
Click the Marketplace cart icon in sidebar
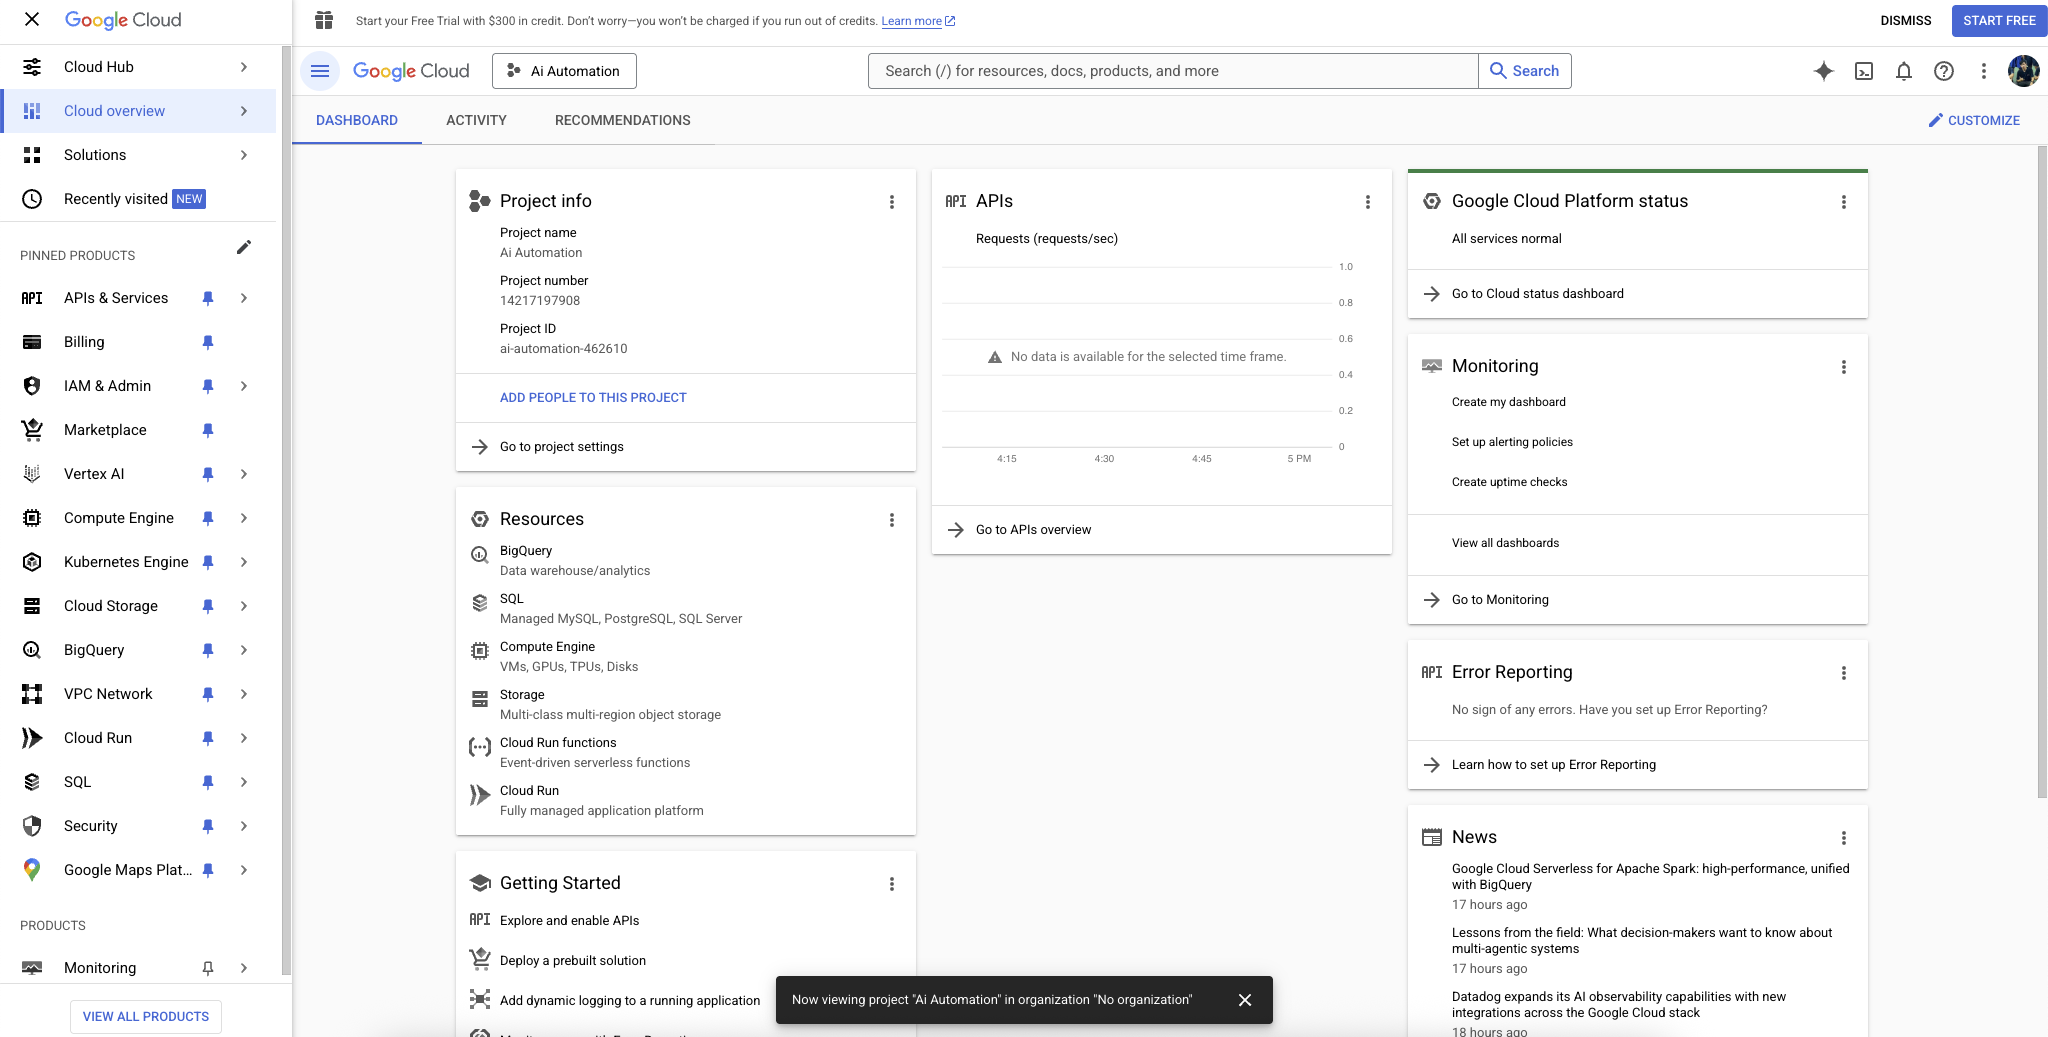(32, 430)
